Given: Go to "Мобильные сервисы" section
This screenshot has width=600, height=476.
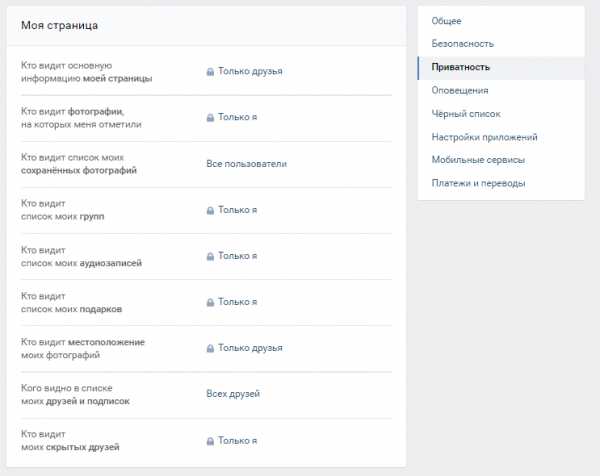Looking at the screenshot, I should [x=478, y=160].
